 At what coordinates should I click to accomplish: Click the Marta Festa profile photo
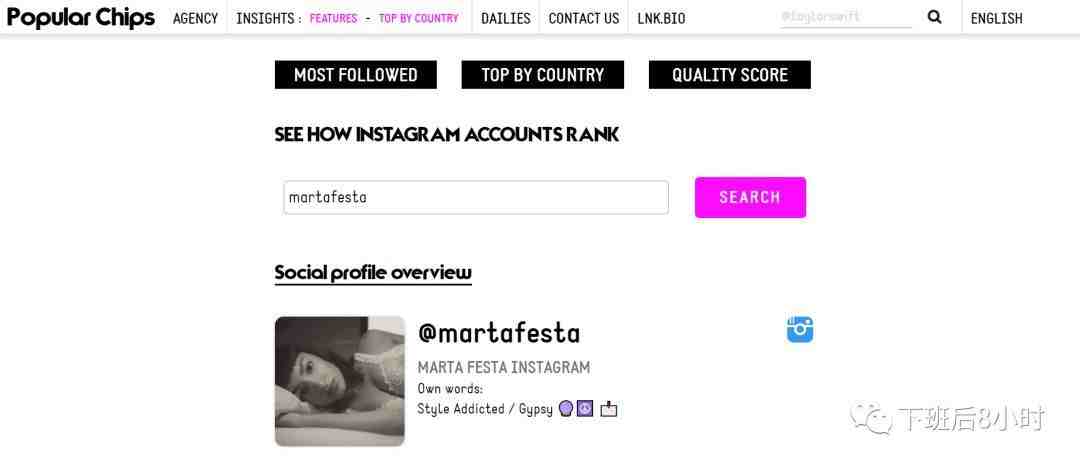coord(340,381)
